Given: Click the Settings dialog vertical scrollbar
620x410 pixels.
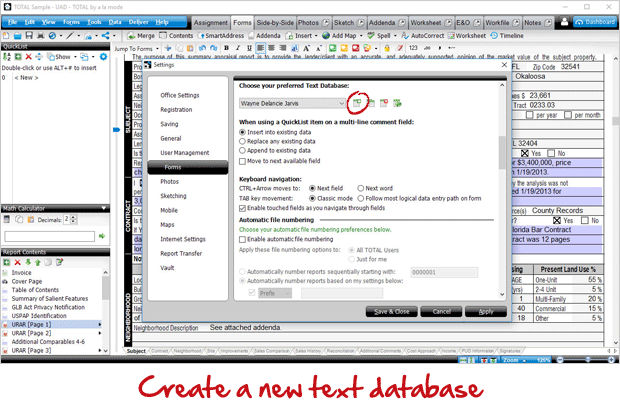Looking at the screenshot, I should click(x=502, y=152).
